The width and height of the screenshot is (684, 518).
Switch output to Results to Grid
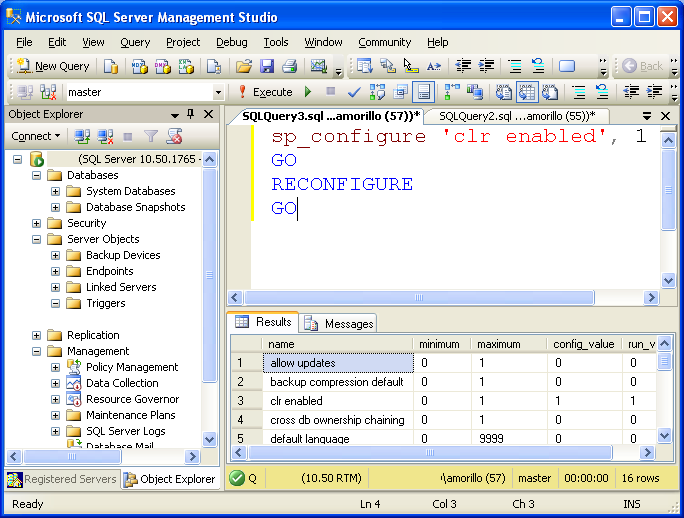[x=527, y=92]
